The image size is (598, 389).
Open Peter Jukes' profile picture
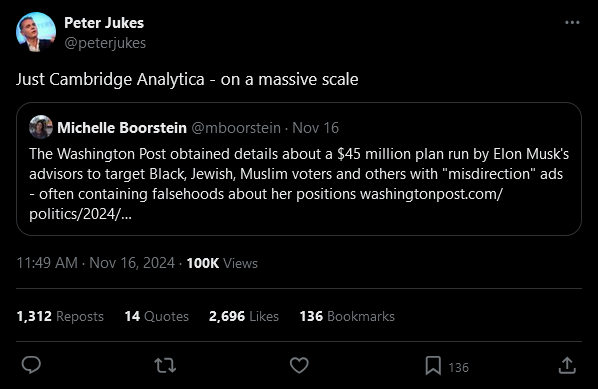[x=36, y=32]
